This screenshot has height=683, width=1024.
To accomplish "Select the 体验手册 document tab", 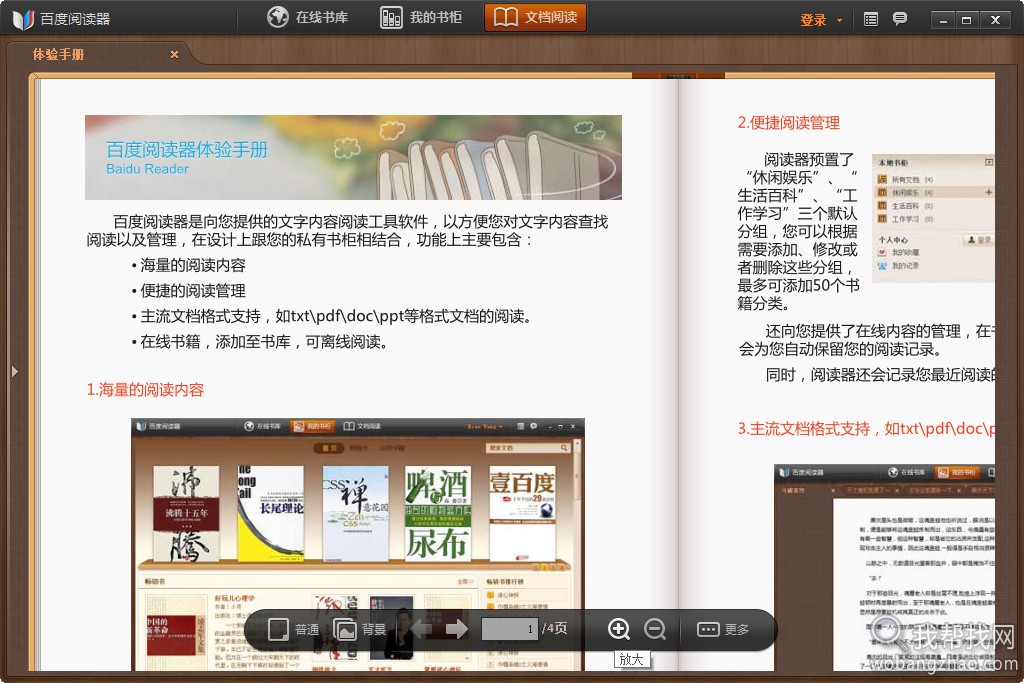I will [59, 54].
